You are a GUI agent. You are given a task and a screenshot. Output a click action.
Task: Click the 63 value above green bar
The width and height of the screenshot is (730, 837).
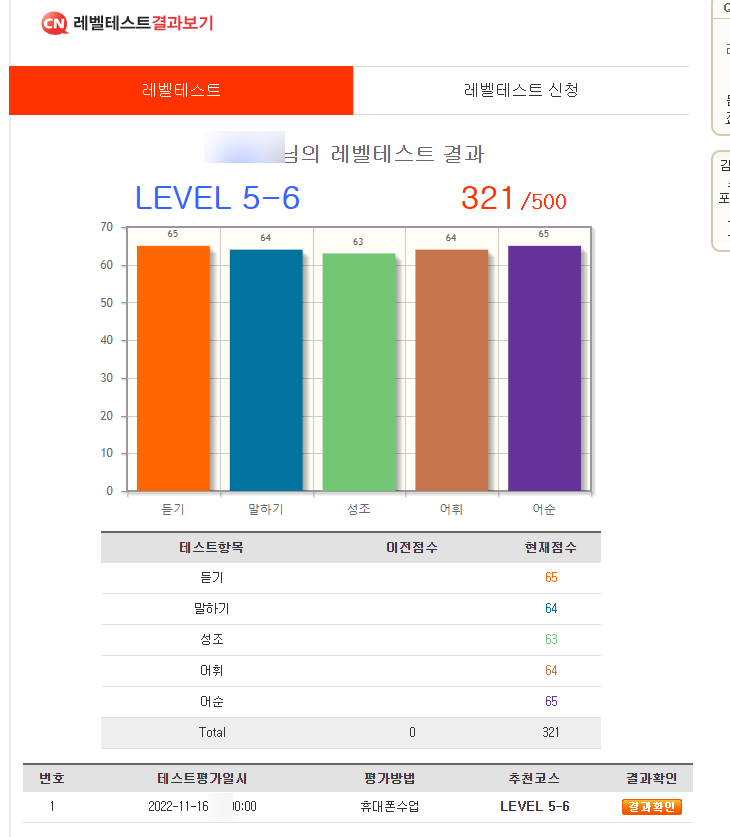[x=358, y=242]
